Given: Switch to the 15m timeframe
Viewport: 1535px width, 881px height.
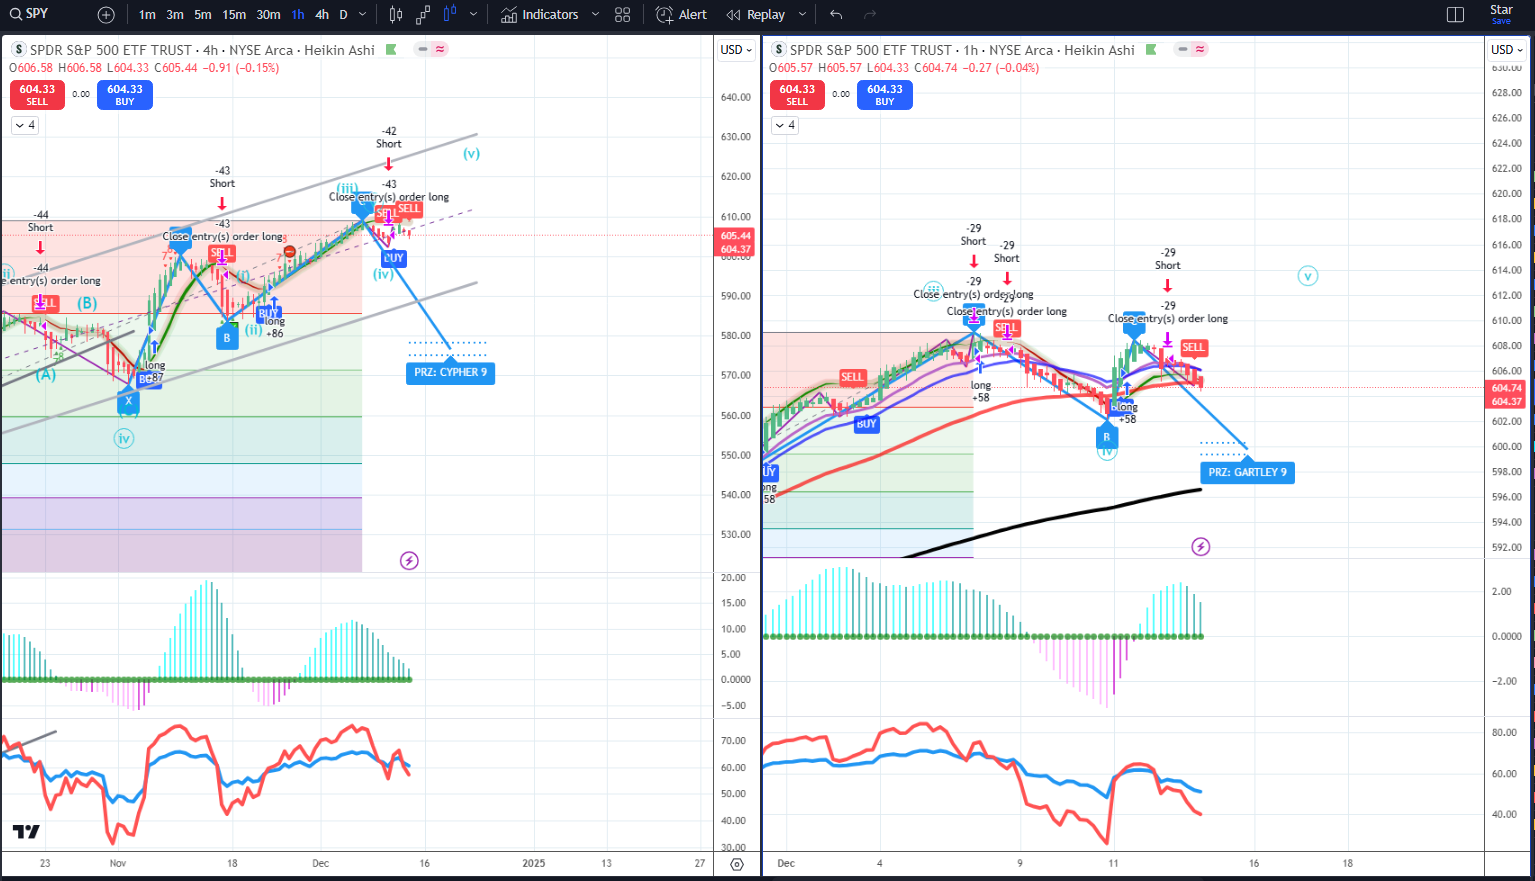Looking at the screenshot, I should point(234,15).
